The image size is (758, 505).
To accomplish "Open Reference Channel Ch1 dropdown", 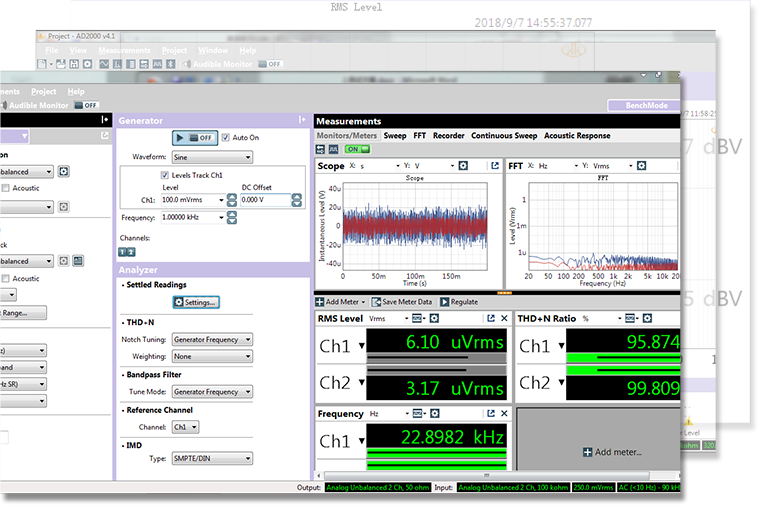I will pos(185,427).
